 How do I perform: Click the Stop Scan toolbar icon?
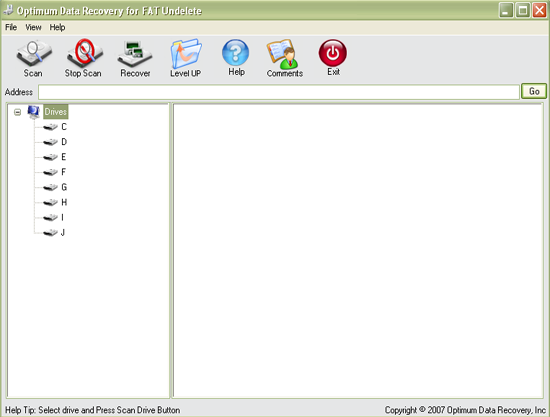(85, 53)
